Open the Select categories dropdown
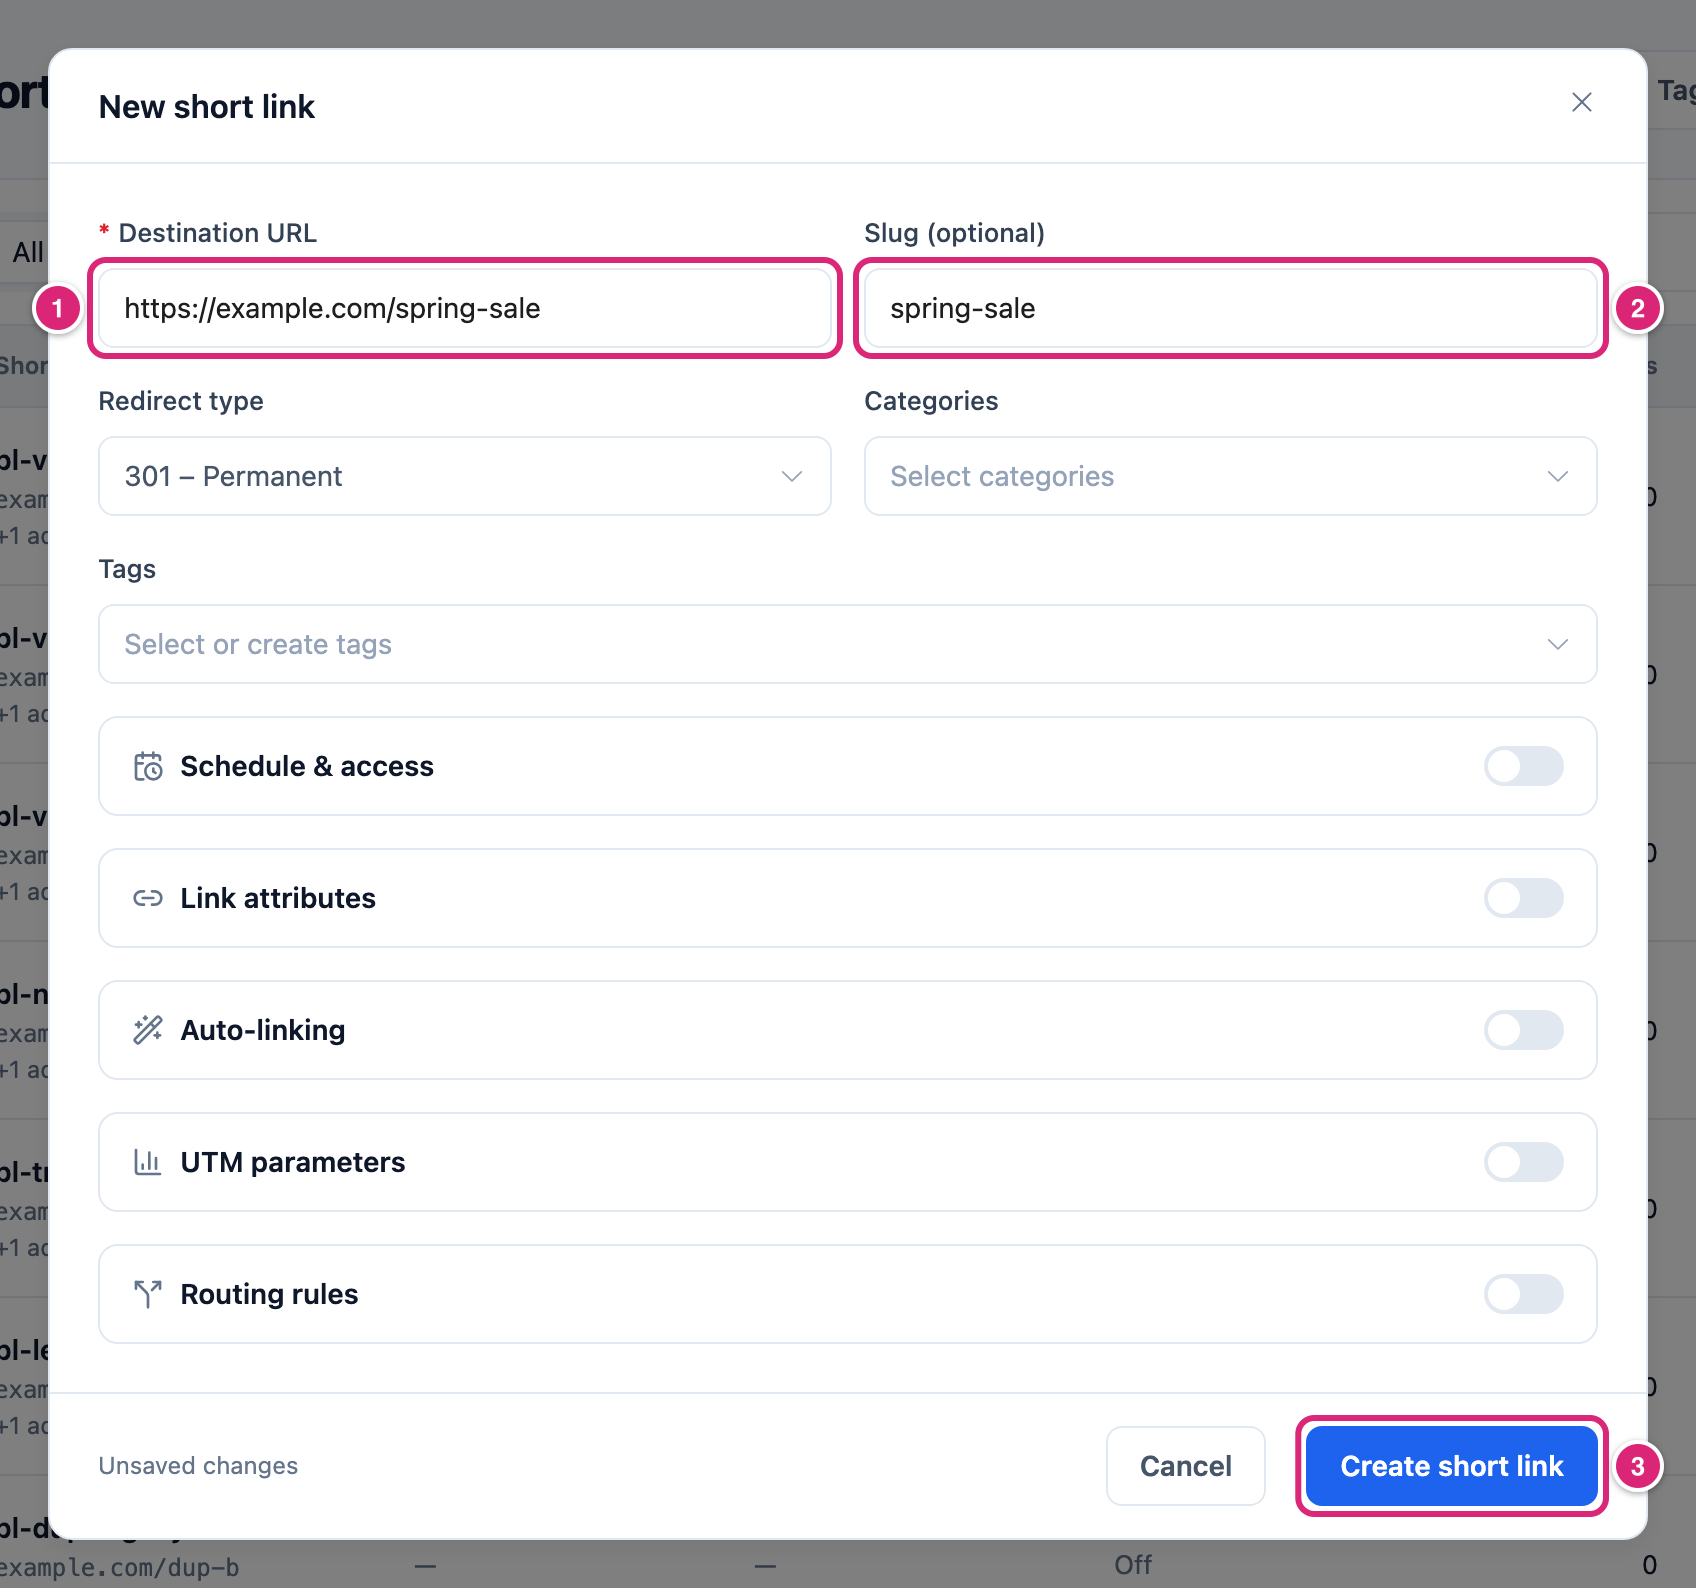The image size is (1696, 1588). tap(1230, 476)
